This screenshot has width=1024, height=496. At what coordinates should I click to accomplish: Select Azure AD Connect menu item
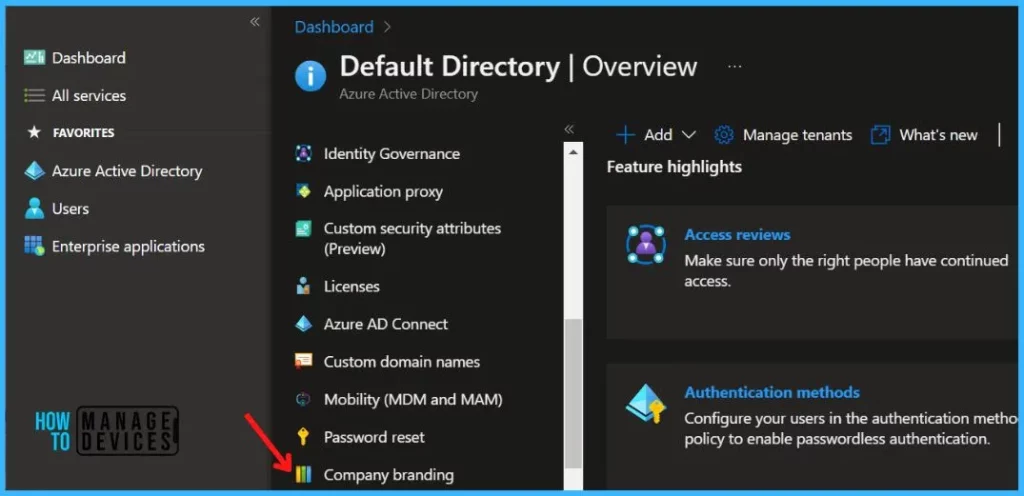(386, 324)
